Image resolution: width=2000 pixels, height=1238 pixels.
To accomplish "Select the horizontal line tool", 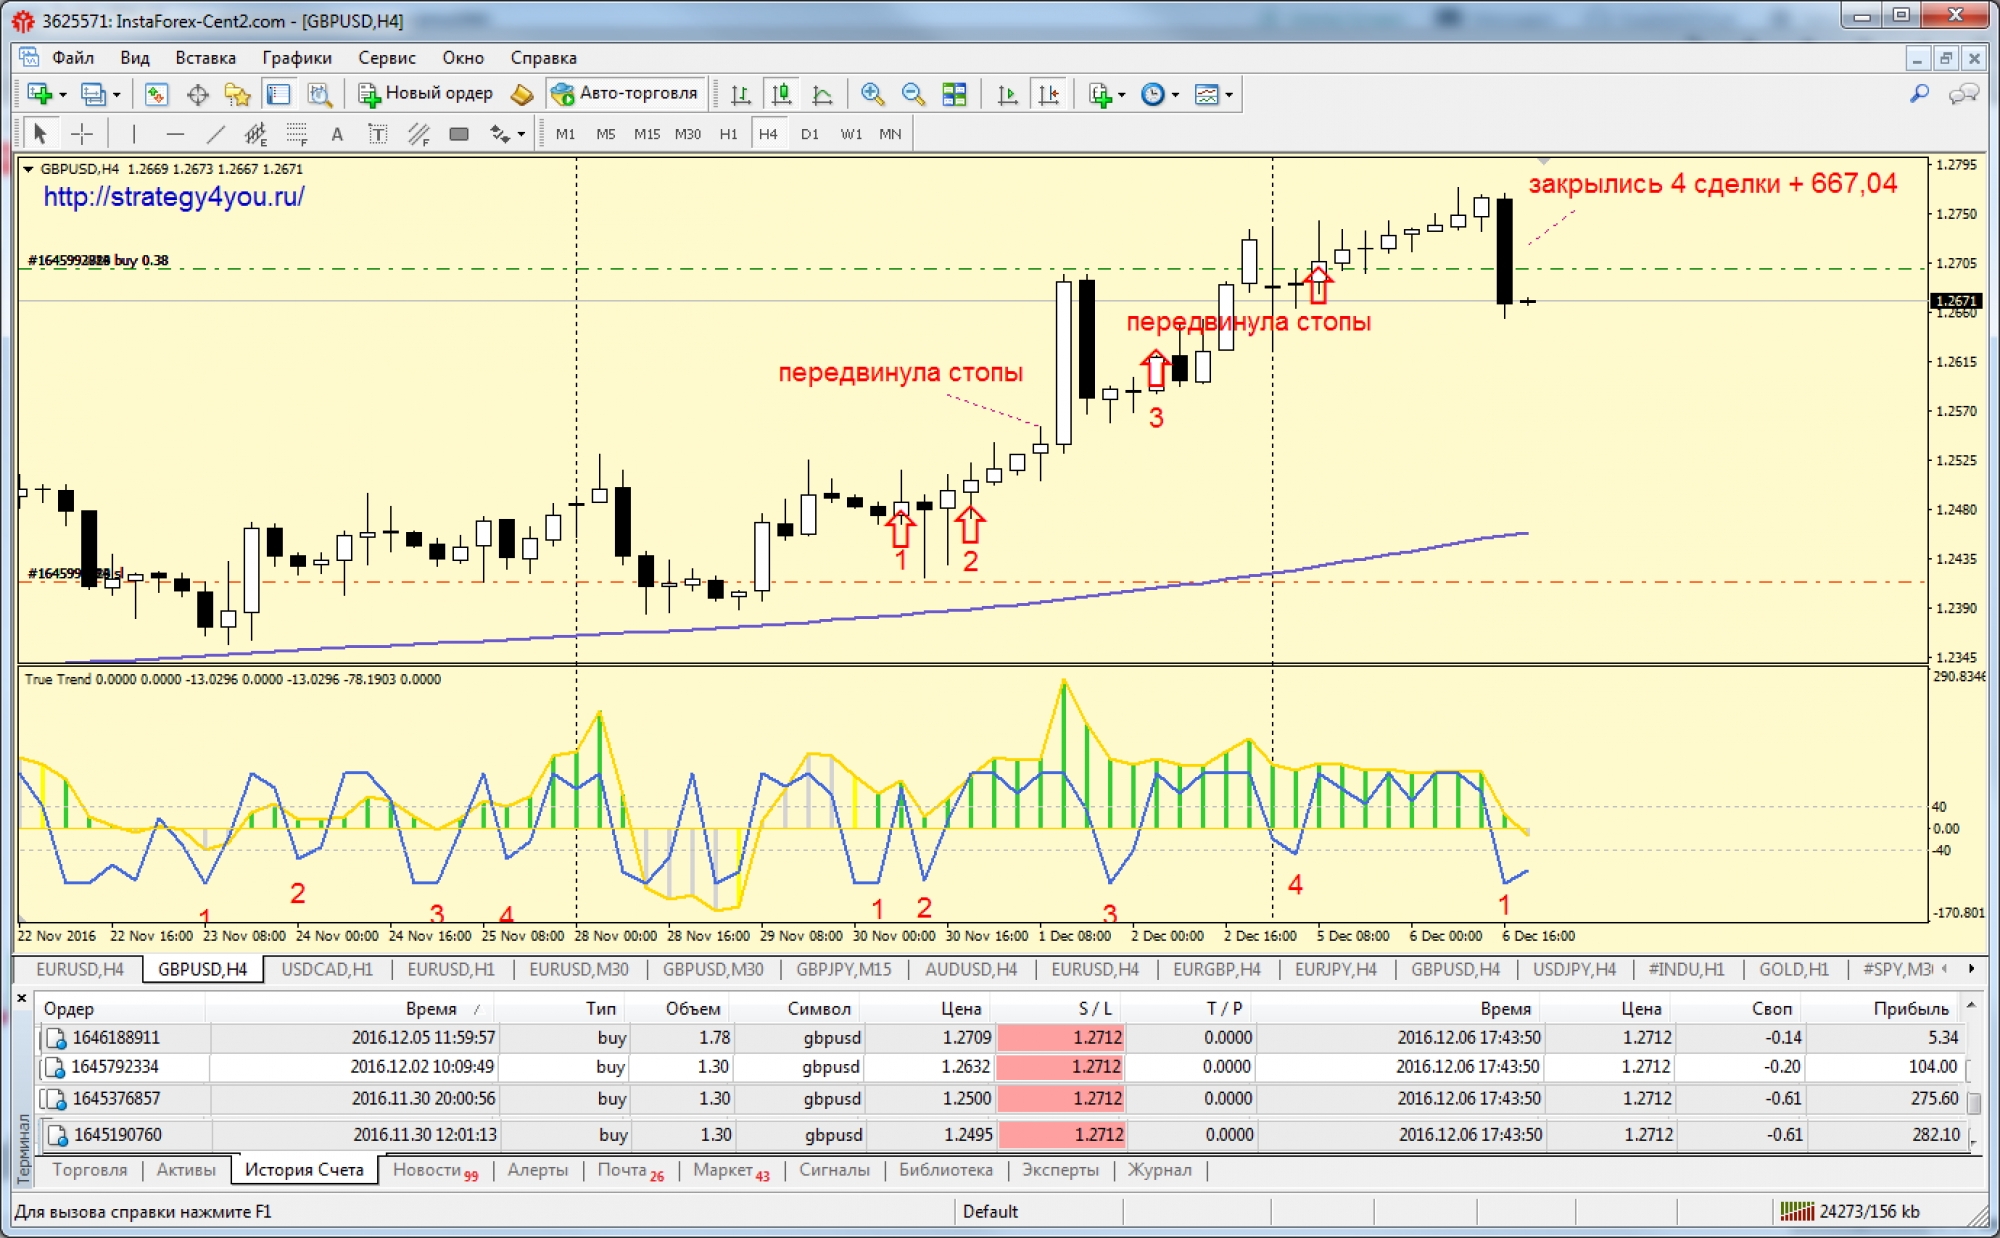I will tap(175, 134).
